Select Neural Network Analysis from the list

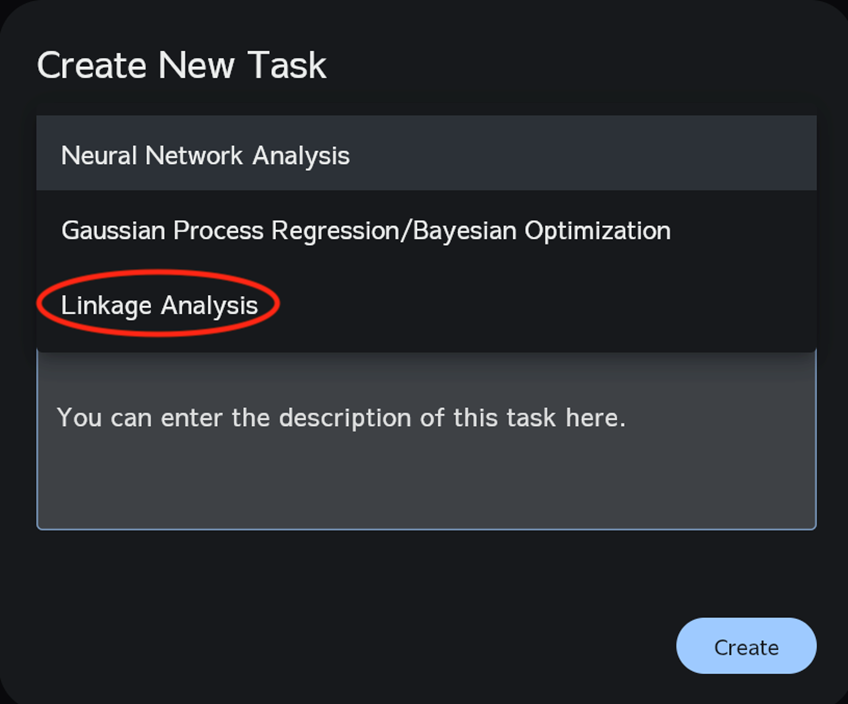(205, 156)
